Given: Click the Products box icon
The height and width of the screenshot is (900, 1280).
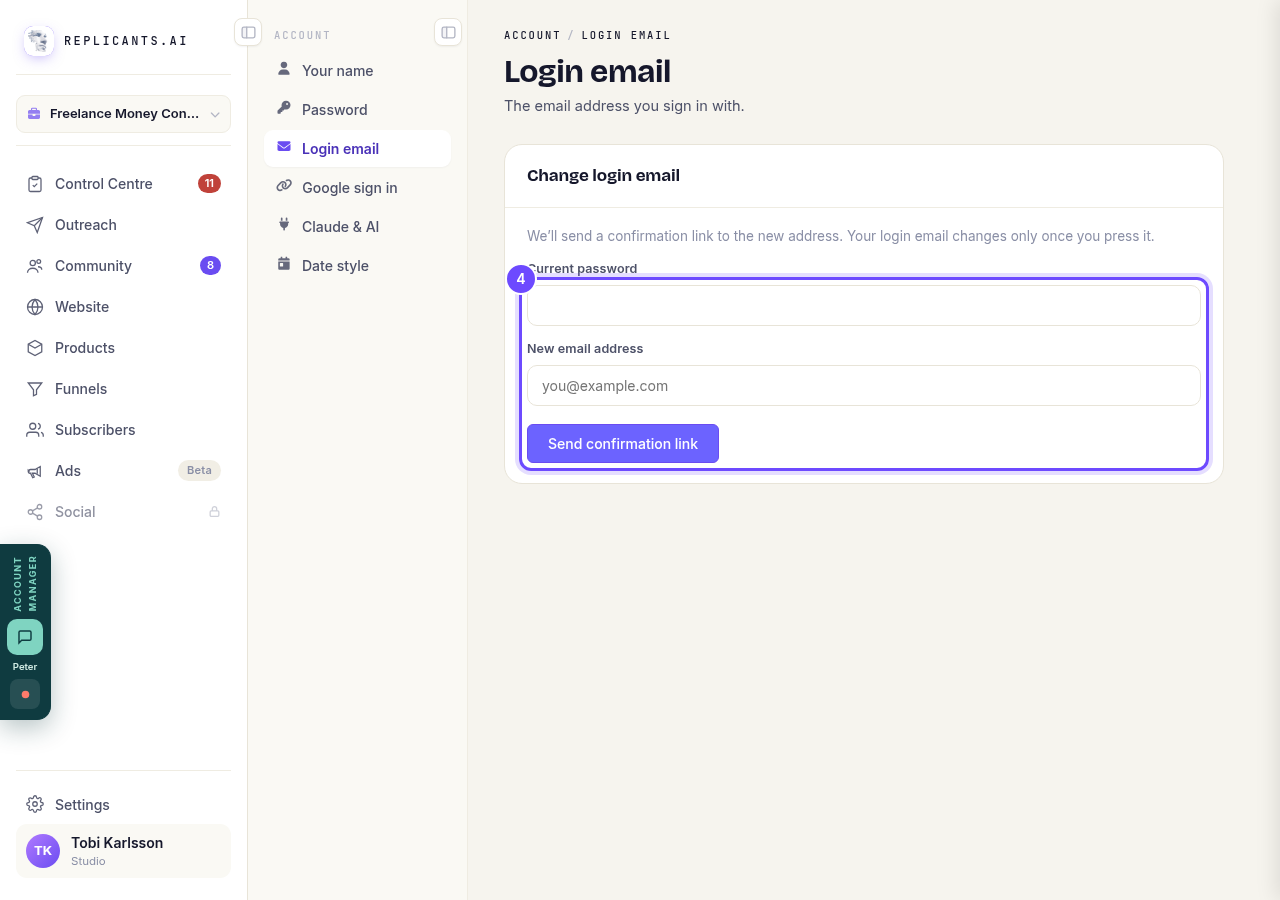Looking at the screenshot, I should [x=35, y=348].
